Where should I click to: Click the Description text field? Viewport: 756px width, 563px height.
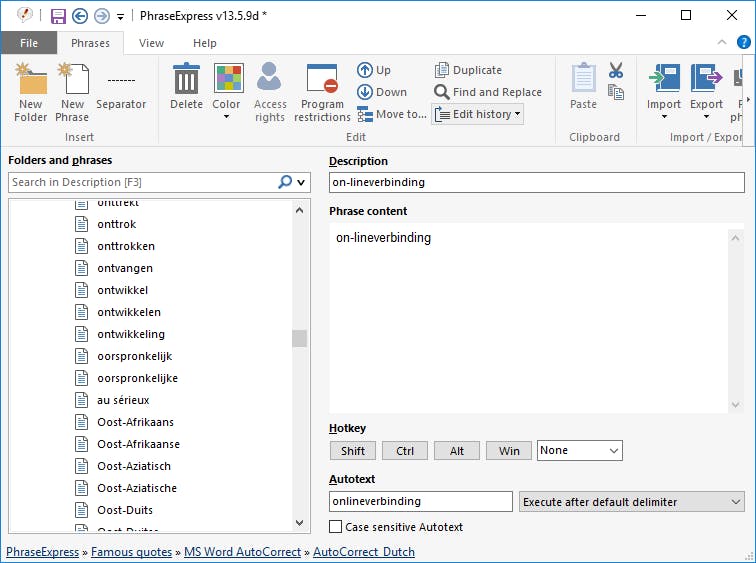537,182
